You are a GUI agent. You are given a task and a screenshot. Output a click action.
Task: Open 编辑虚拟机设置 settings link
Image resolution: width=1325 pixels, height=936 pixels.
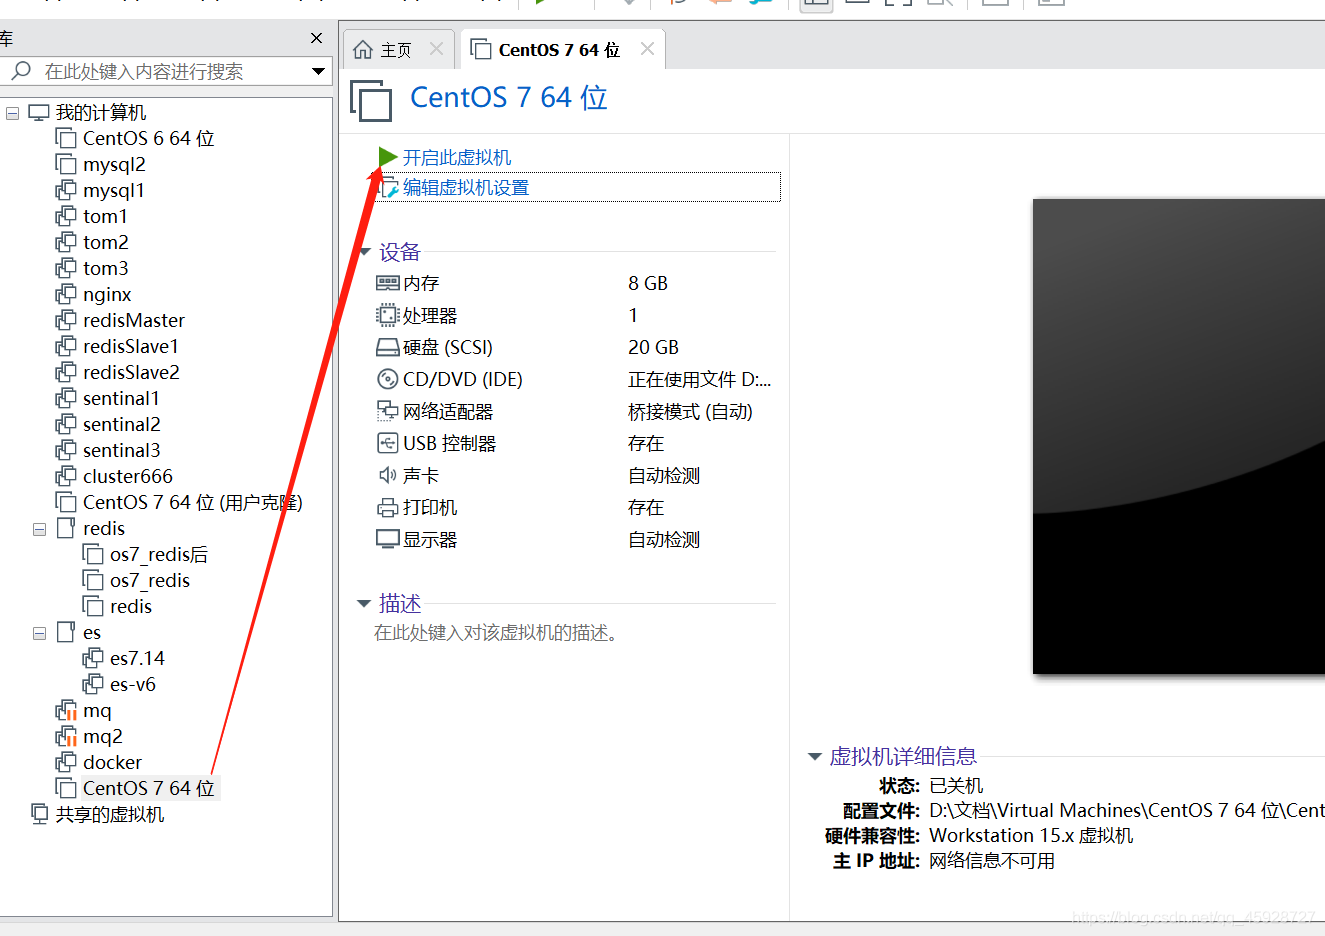[x=464, y=187]
